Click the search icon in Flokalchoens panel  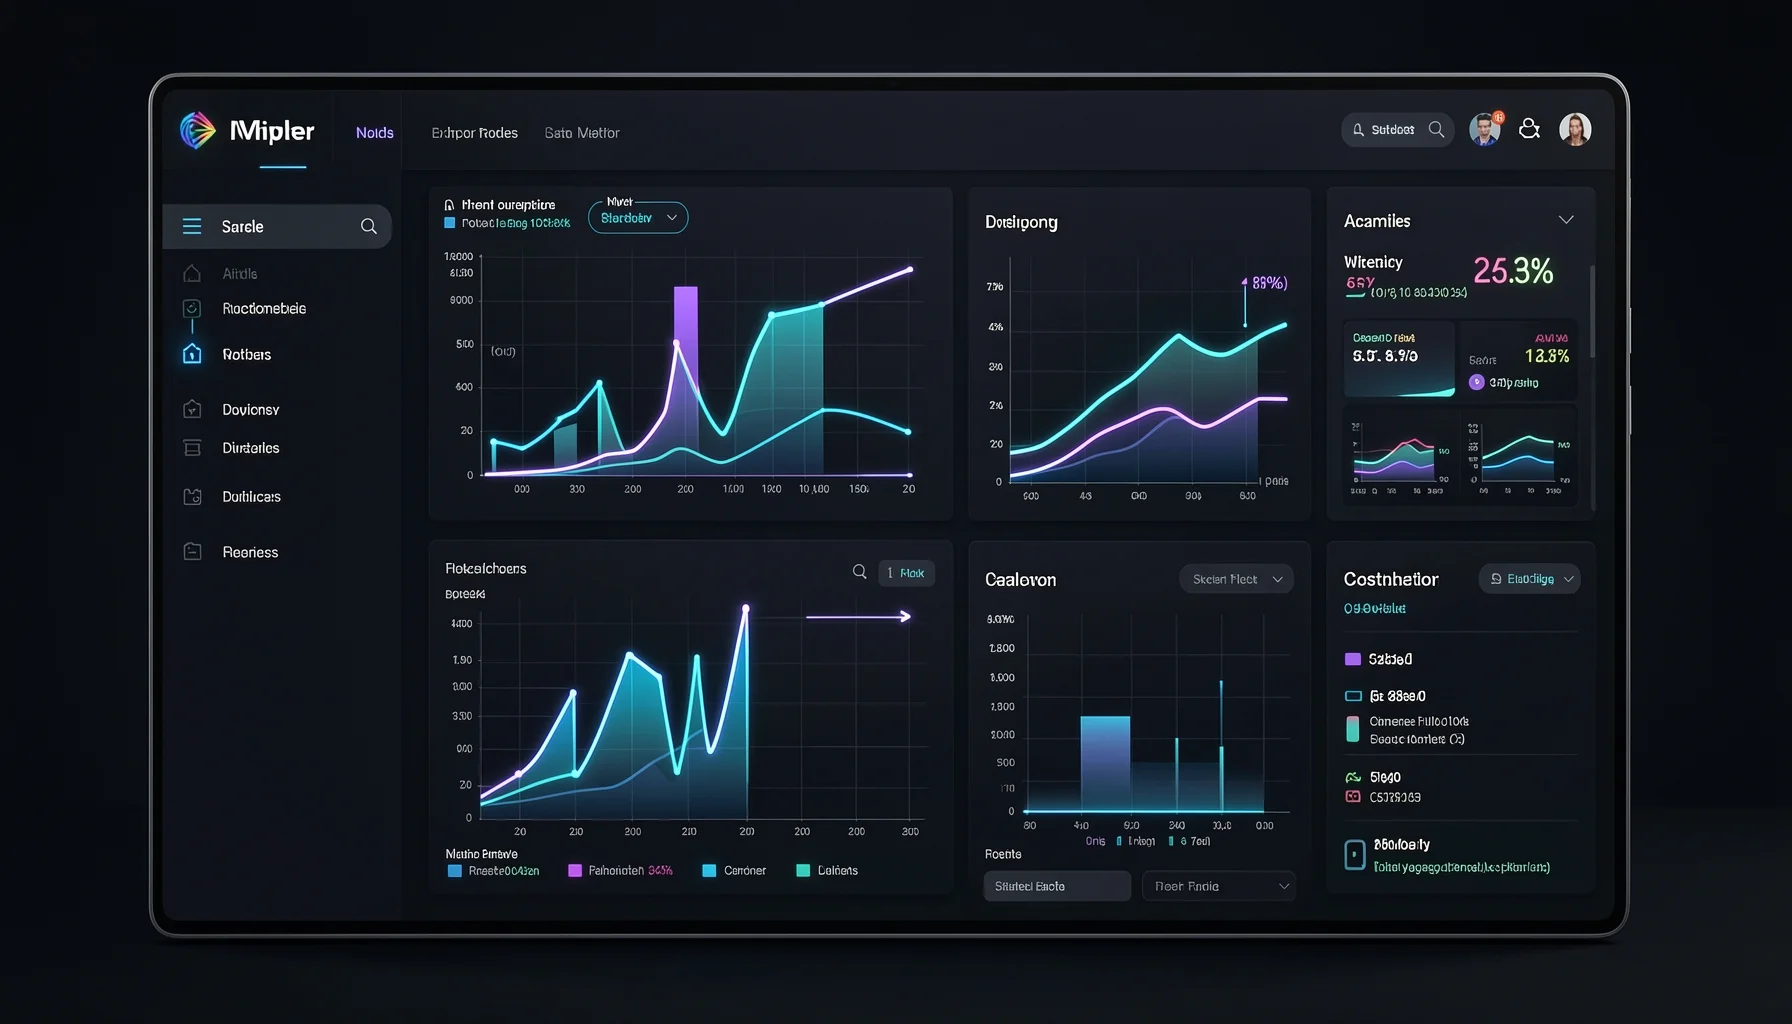tap(859, 572)
